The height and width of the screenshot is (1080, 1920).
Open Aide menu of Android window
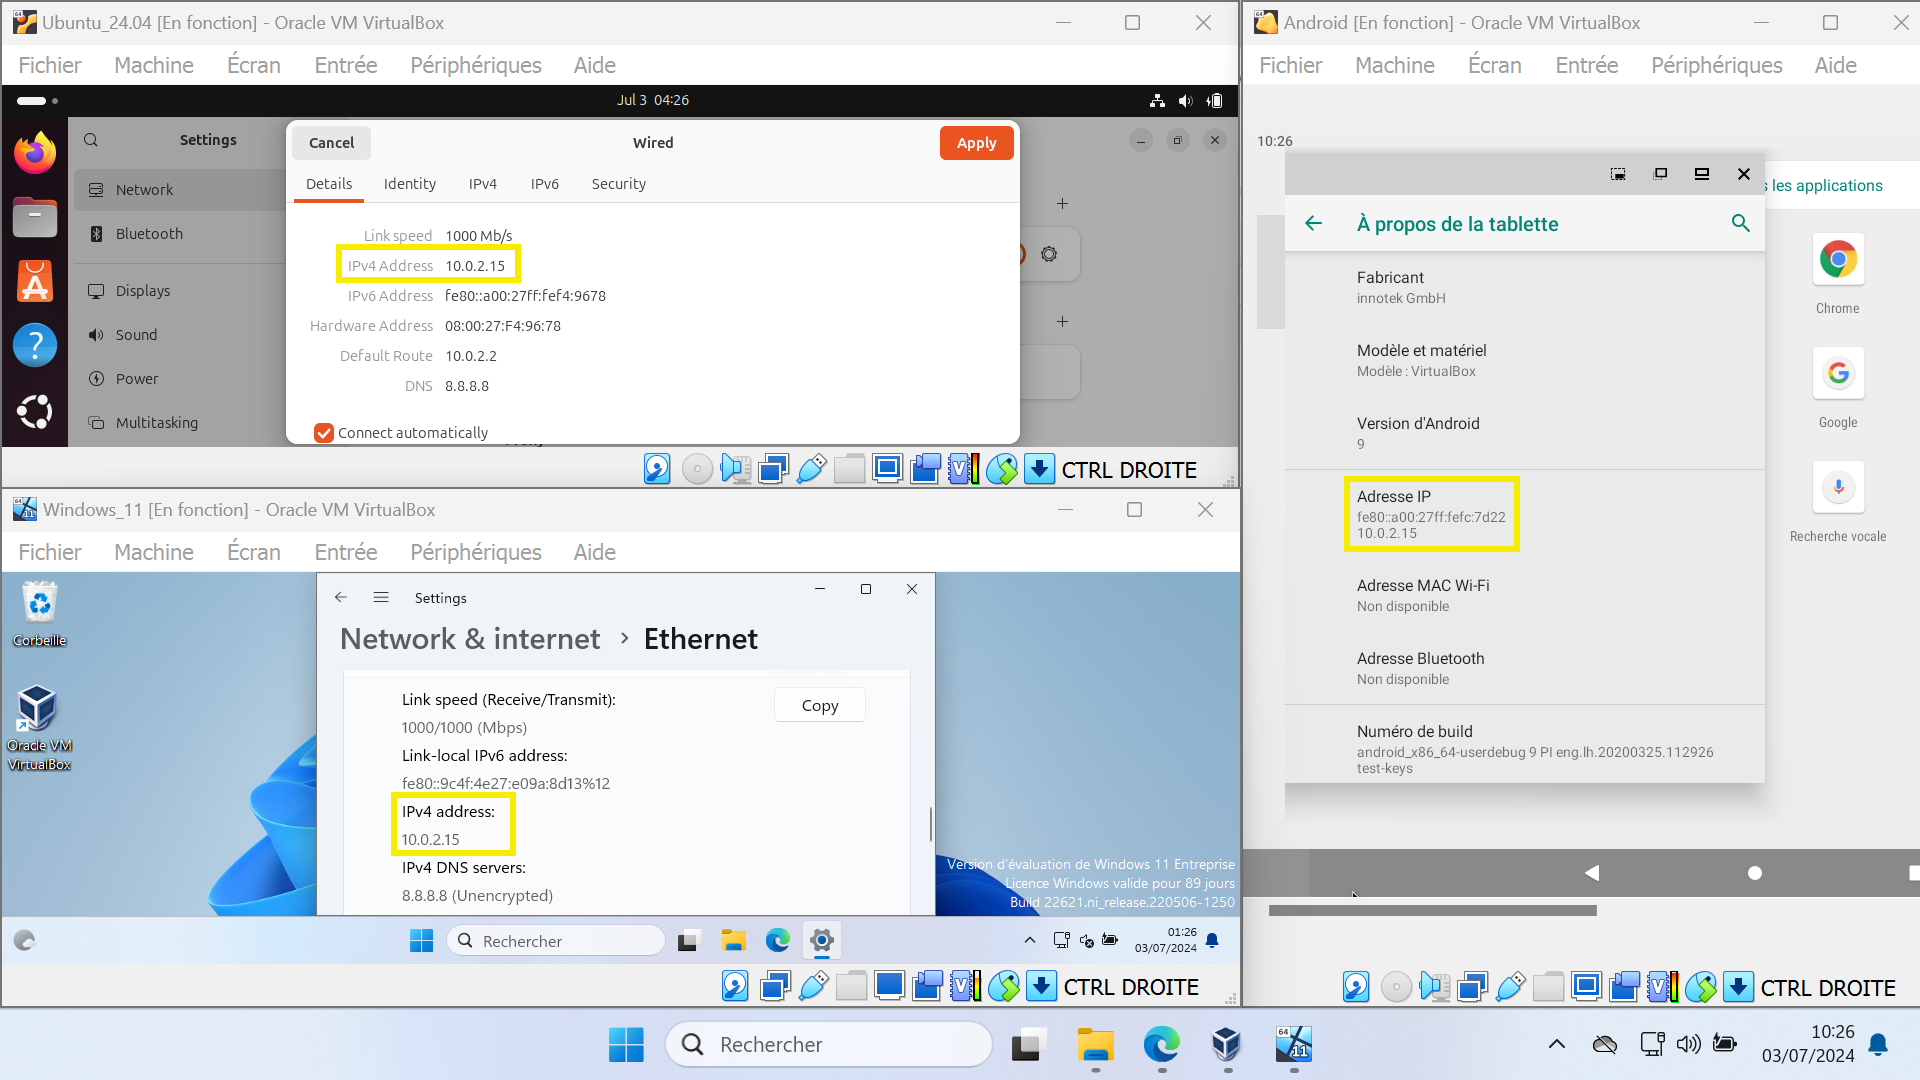(1835, 65)
